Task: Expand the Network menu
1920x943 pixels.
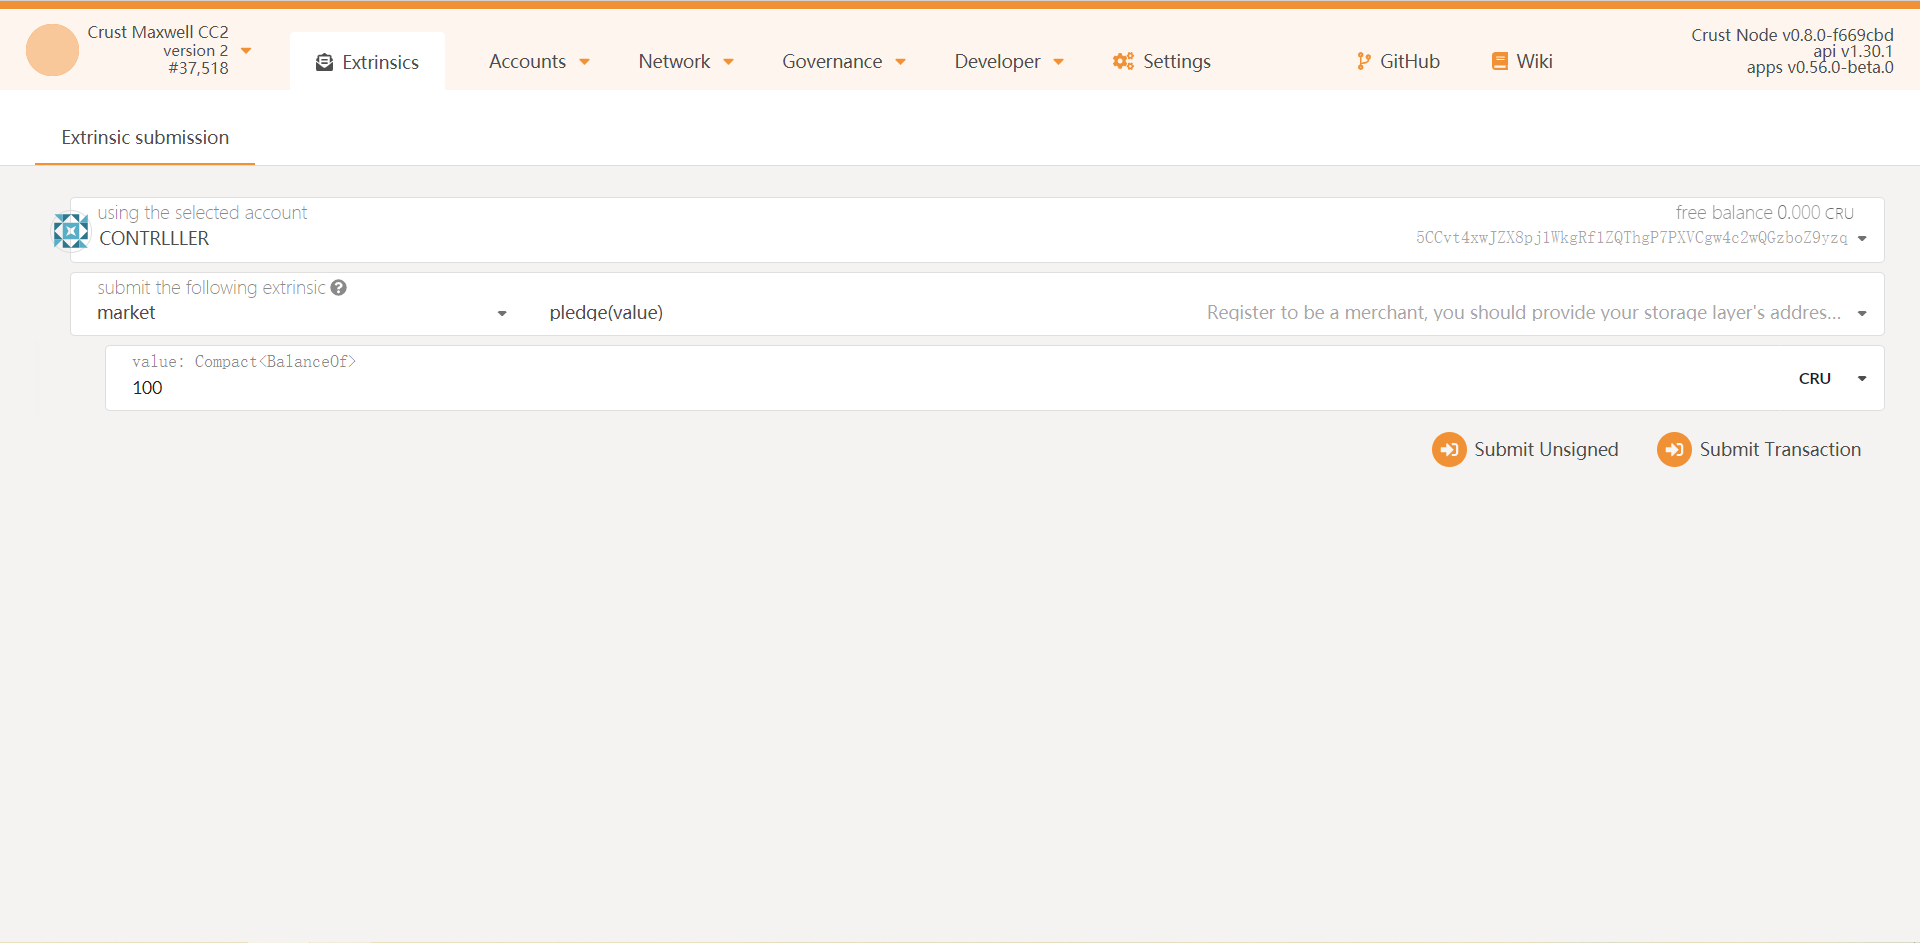Action: click(686, 62)
